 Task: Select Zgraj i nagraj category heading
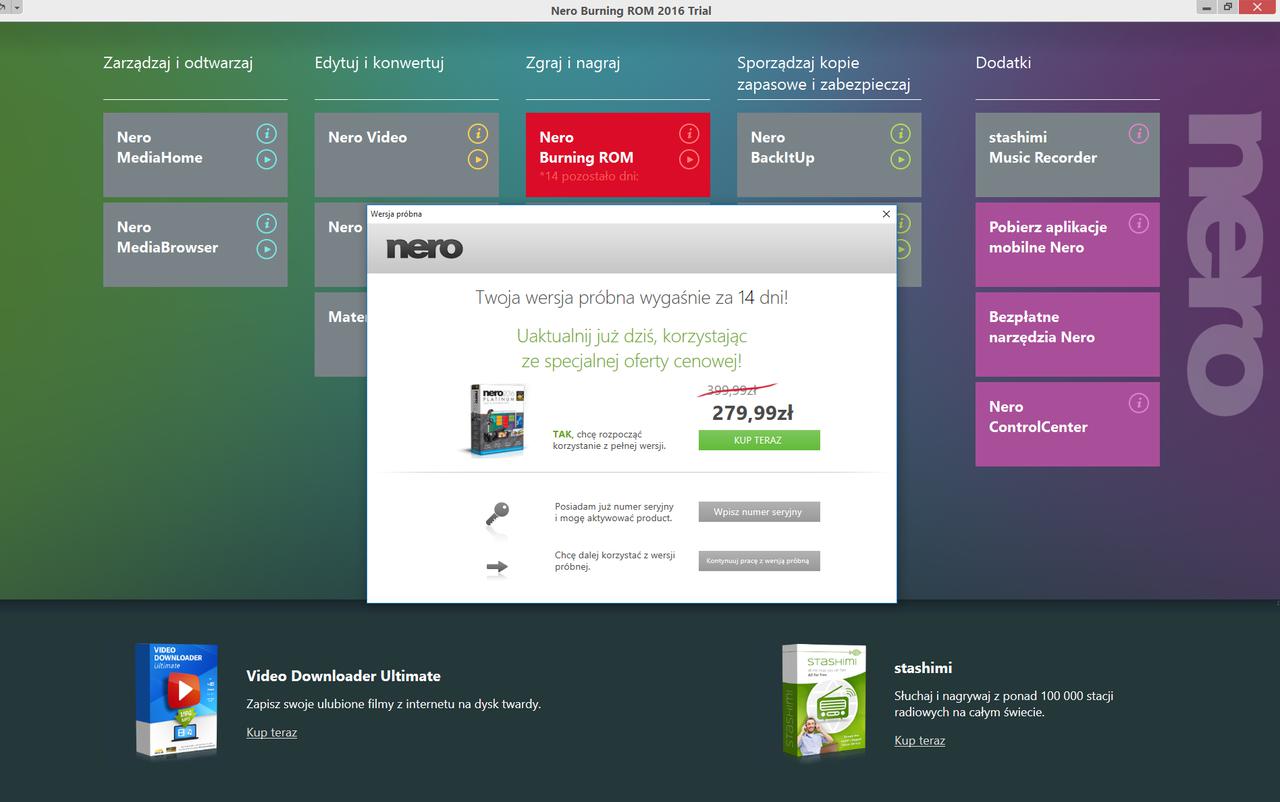coord(573,63)
